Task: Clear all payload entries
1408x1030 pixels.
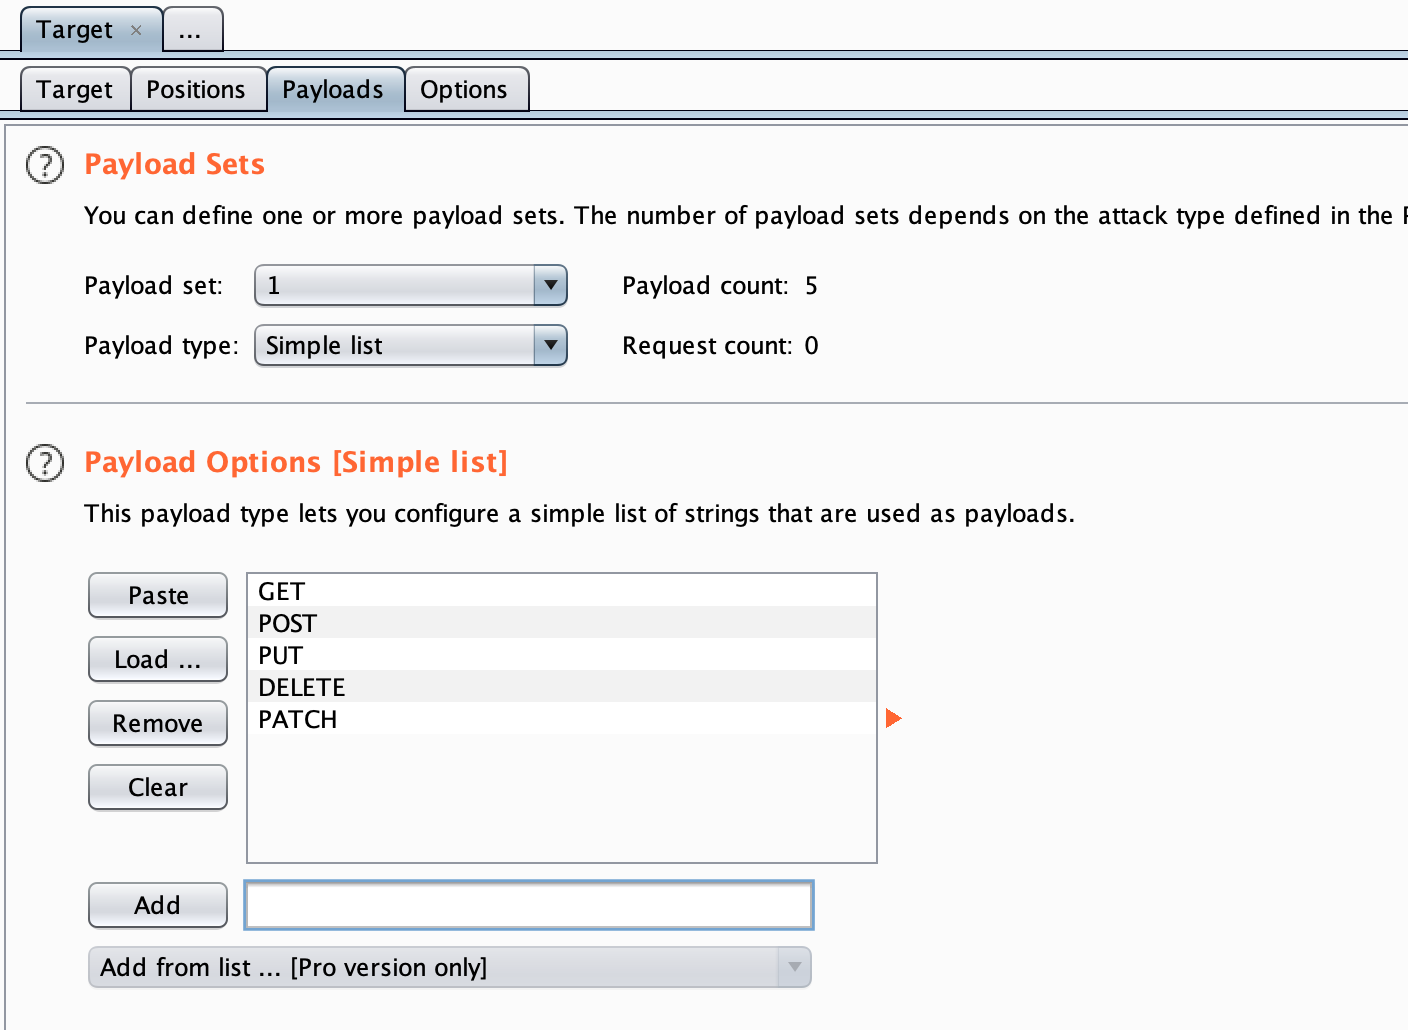Action: coord(157,787)
